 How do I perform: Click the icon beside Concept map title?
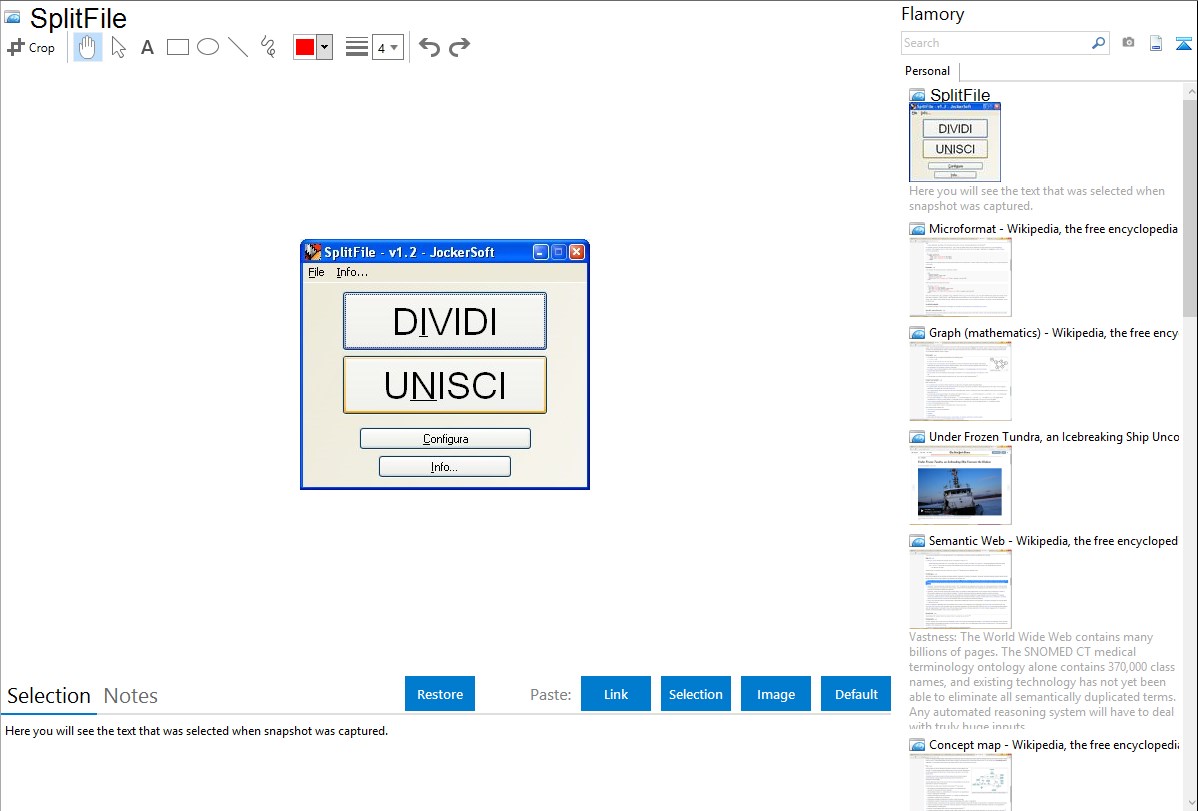coord(917,745)
